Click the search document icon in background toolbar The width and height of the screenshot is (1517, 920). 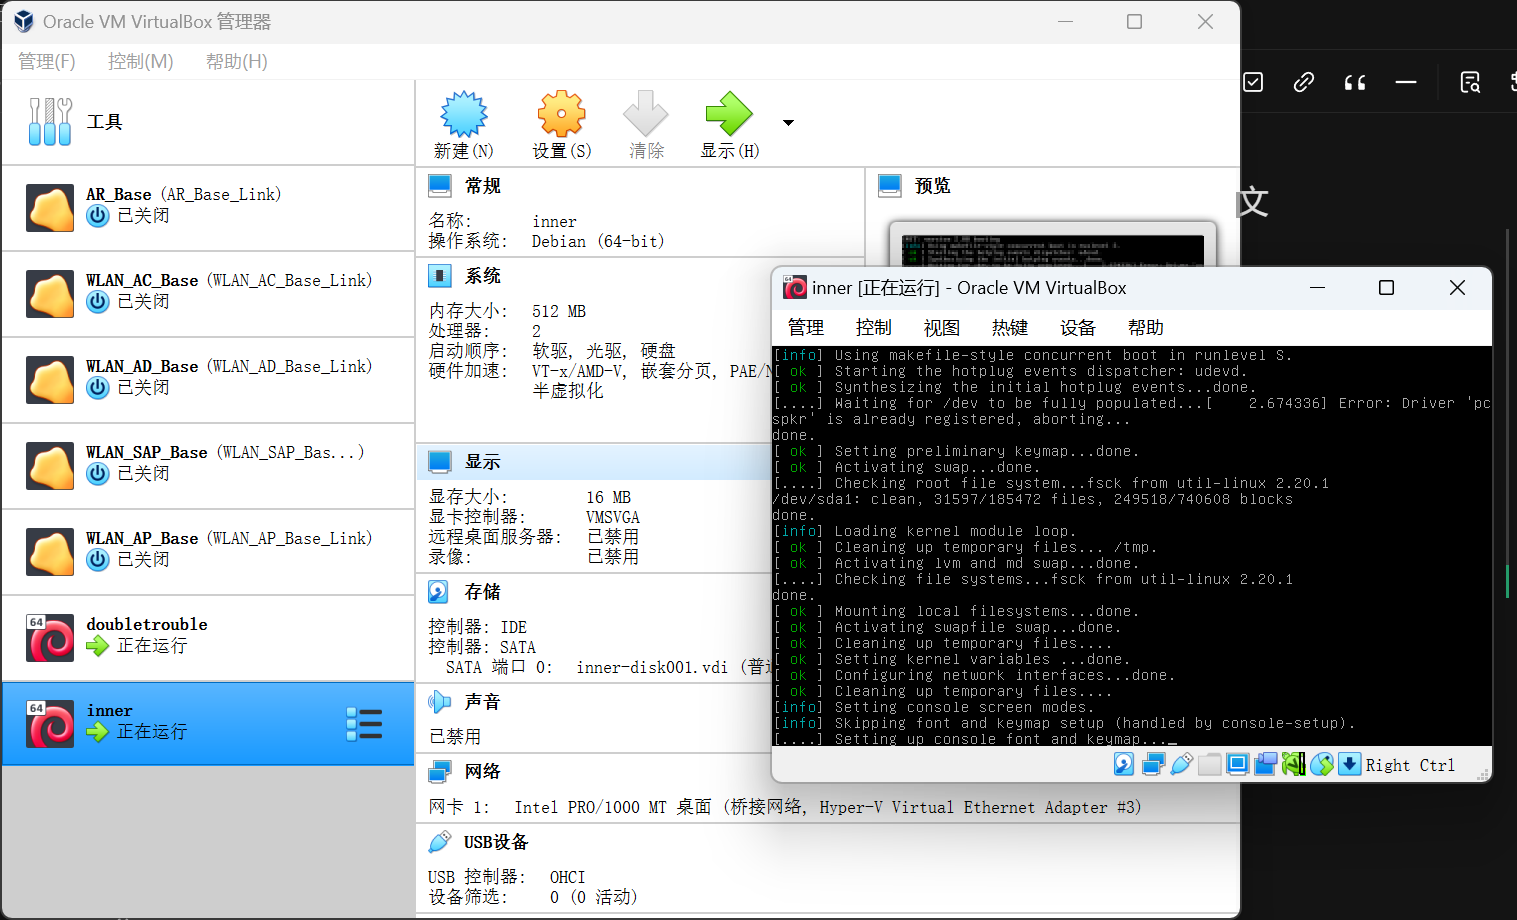1470,82
